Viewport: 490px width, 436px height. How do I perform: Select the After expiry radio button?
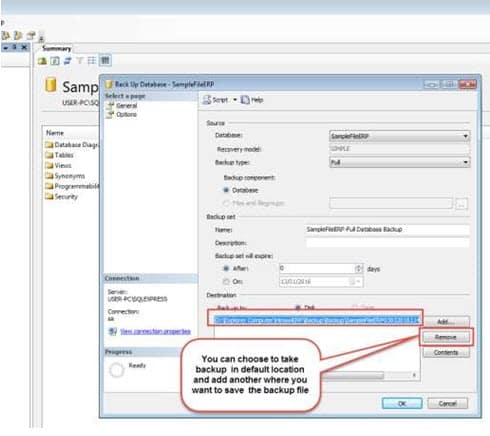coord(226,268)
